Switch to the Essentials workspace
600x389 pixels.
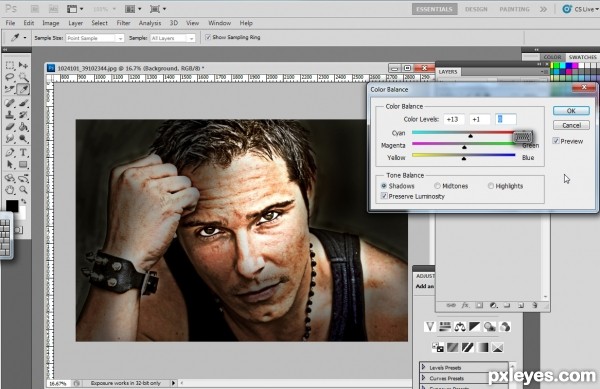coord(434,9)
